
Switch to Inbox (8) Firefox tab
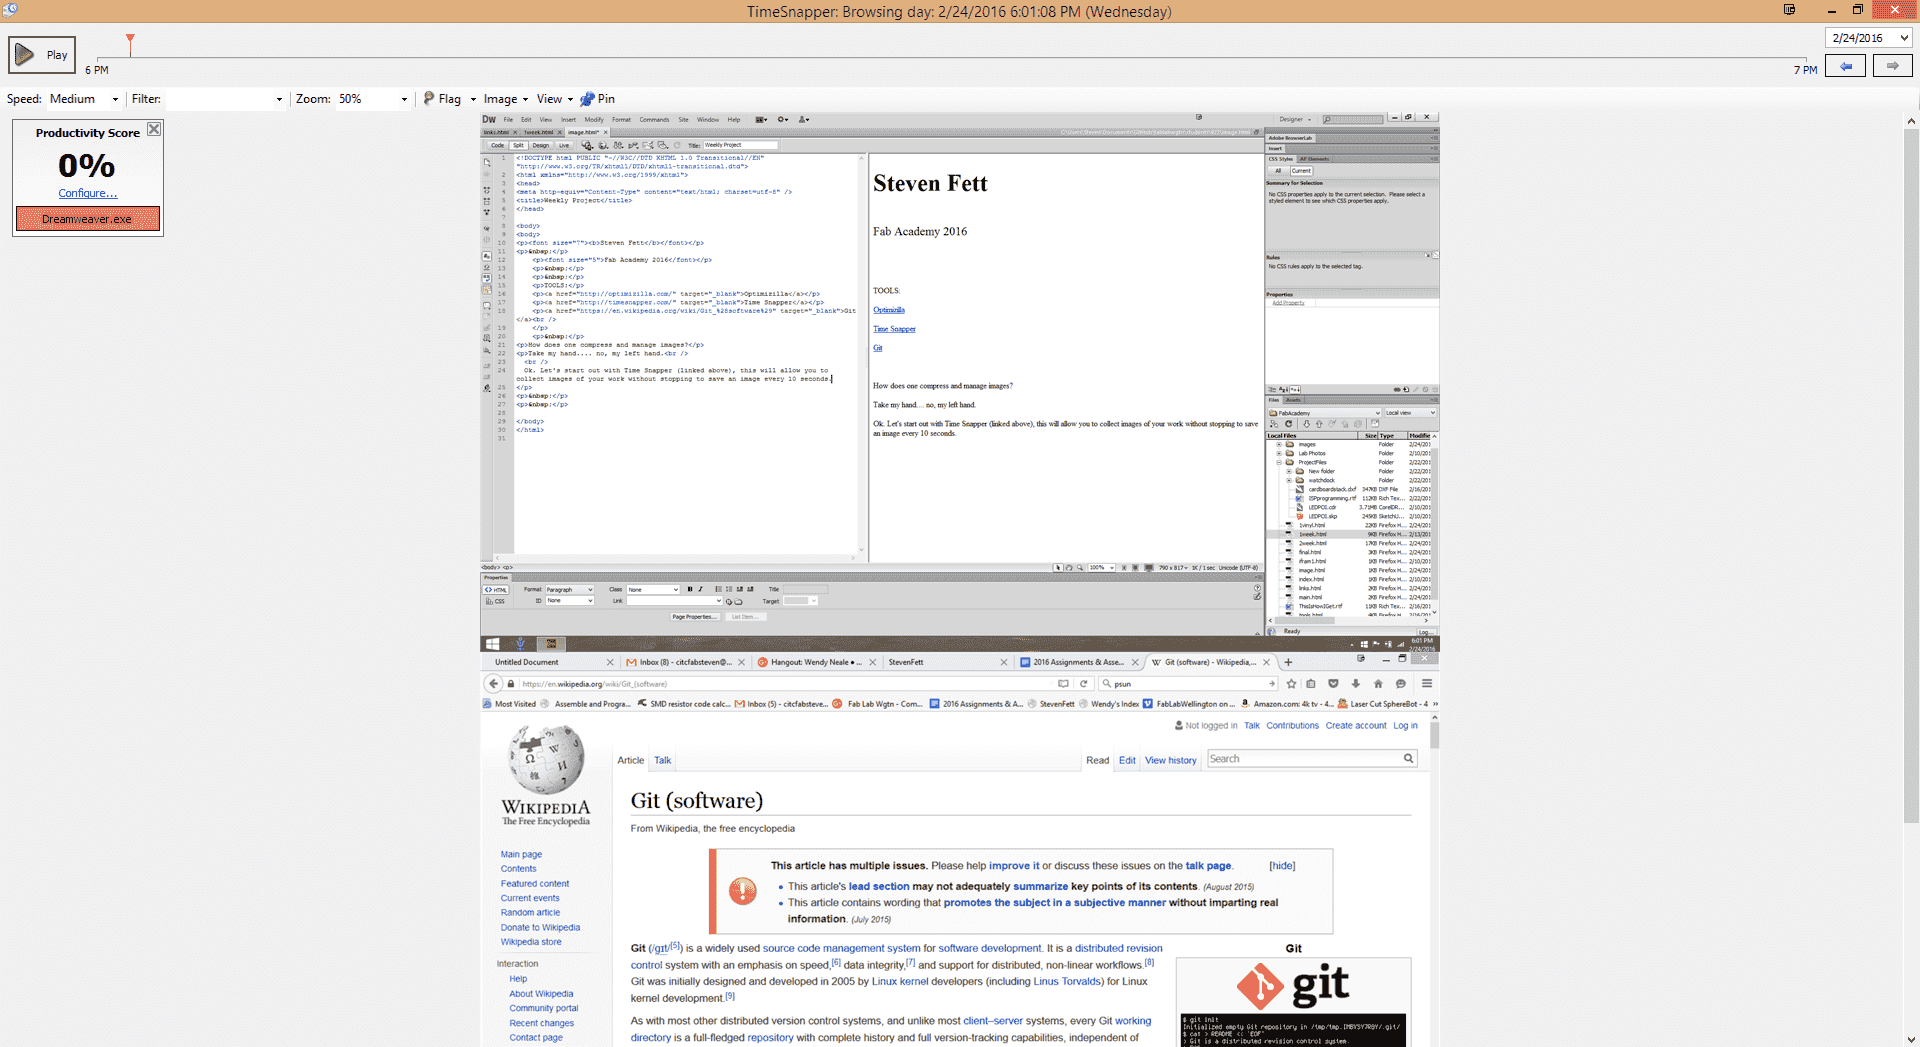(x=685, y=662)
